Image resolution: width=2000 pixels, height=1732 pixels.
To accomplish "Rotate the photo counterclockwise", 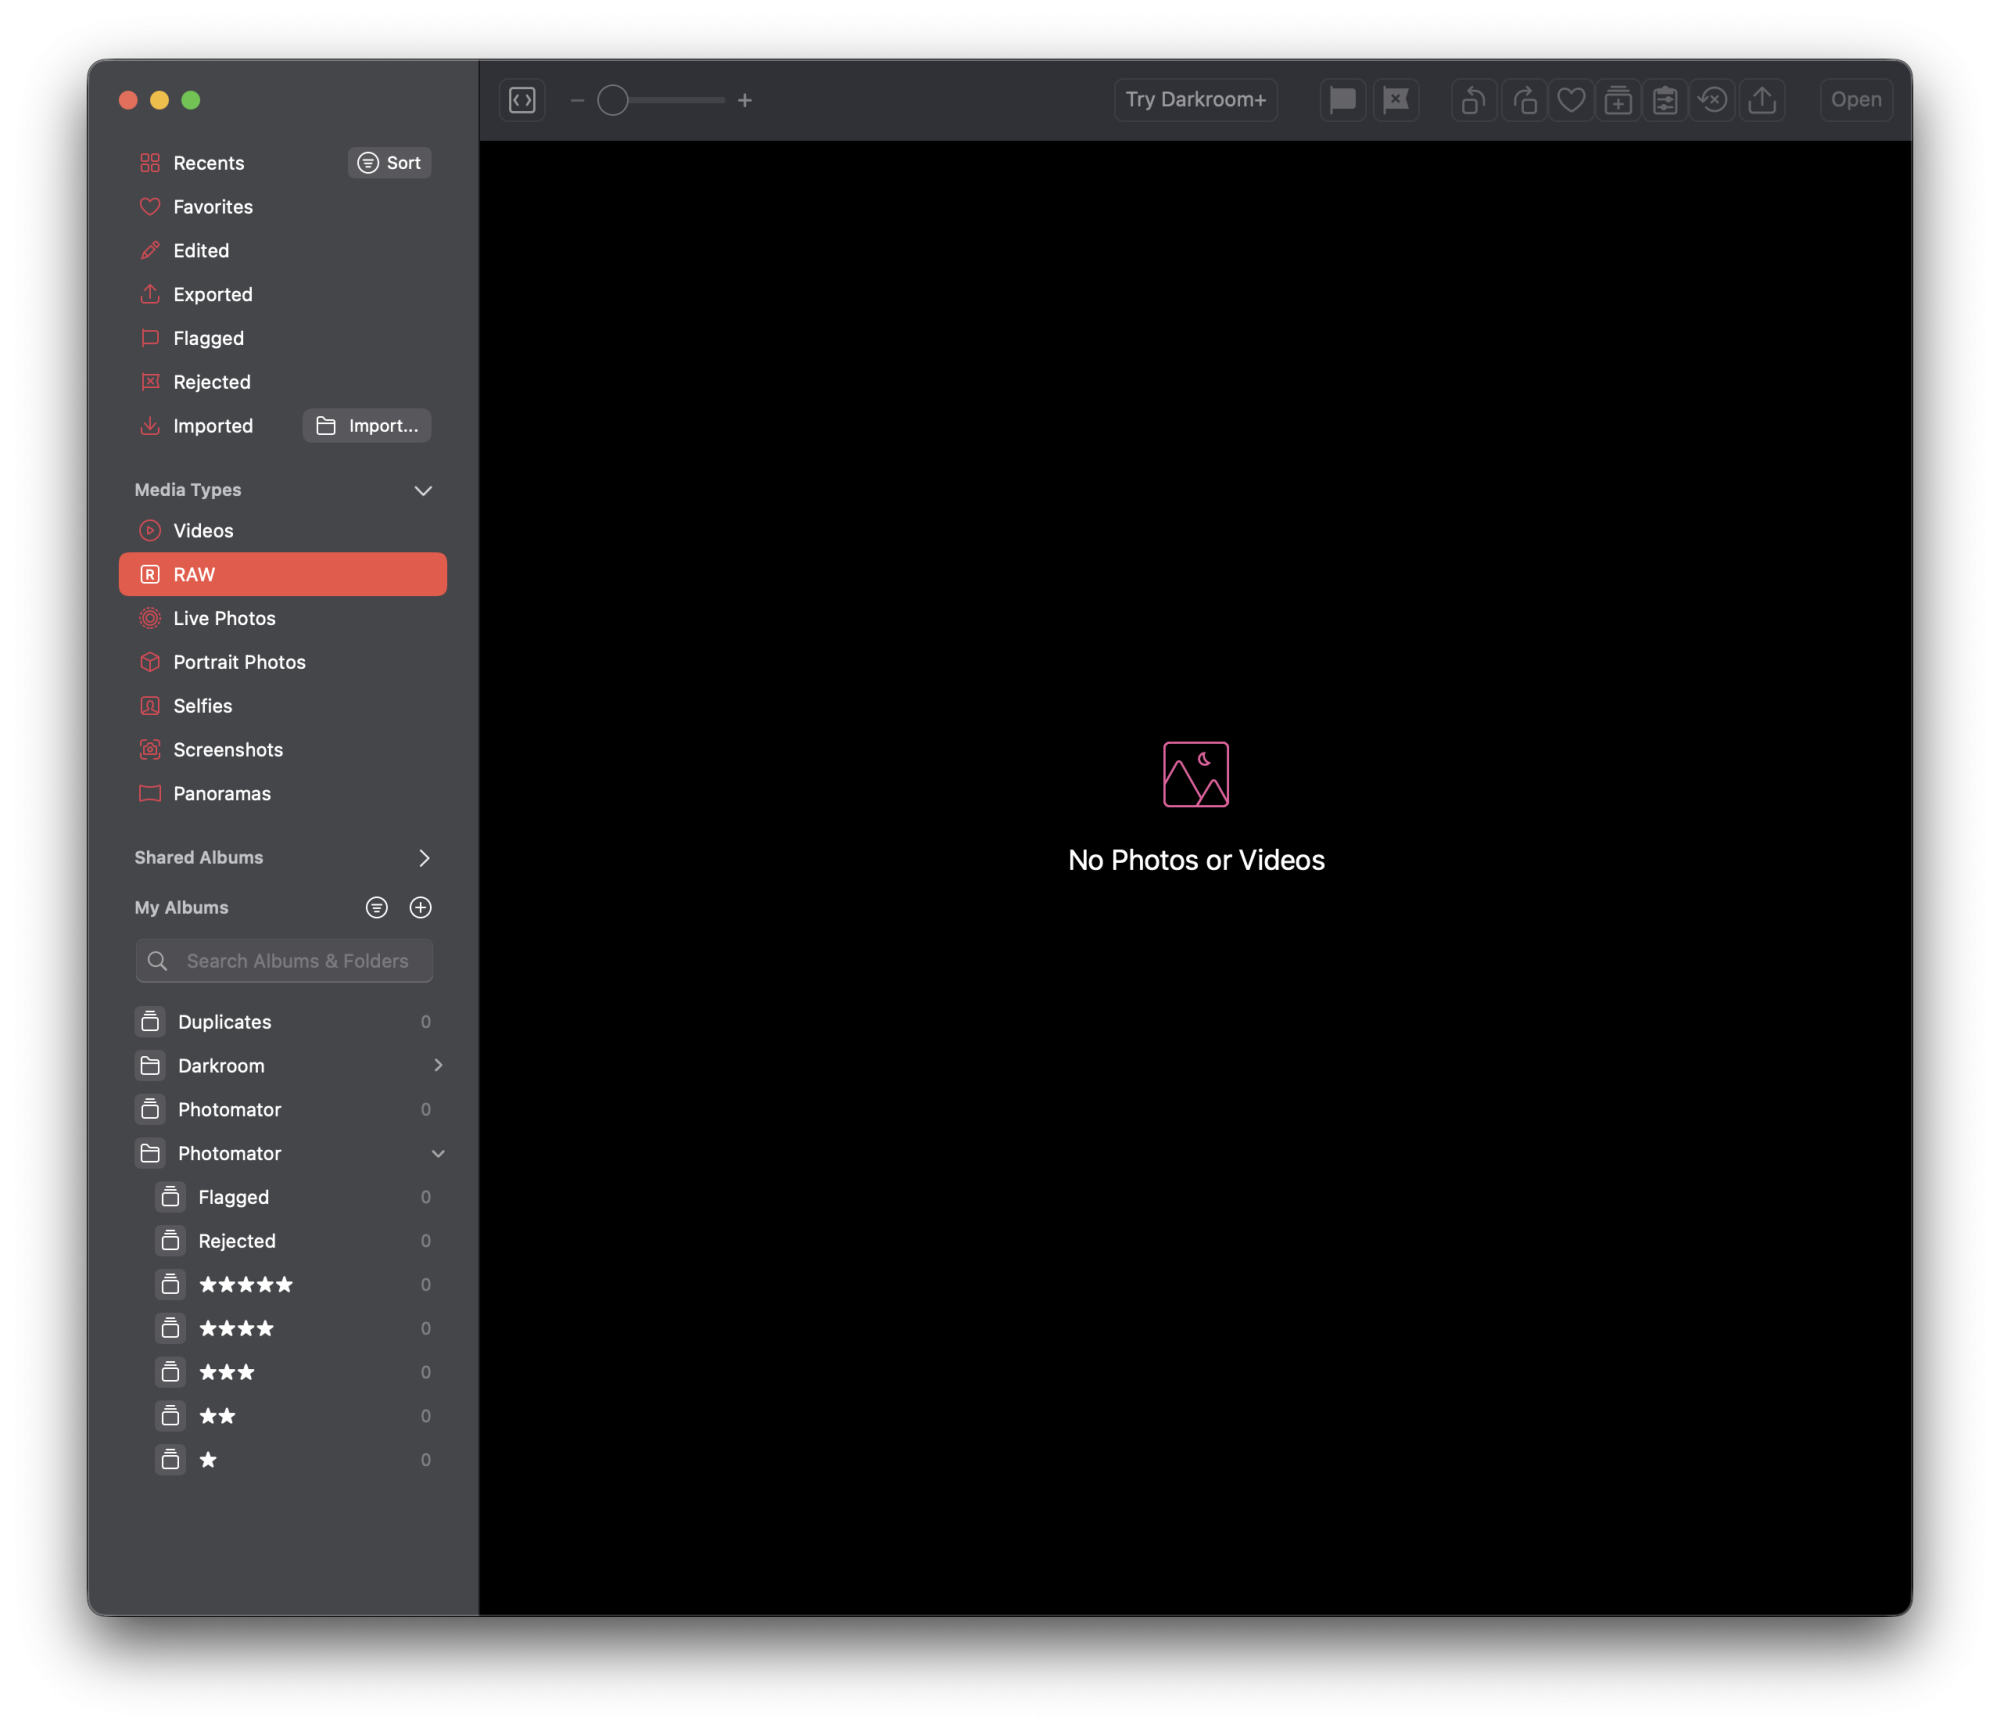I will 1473,100.
